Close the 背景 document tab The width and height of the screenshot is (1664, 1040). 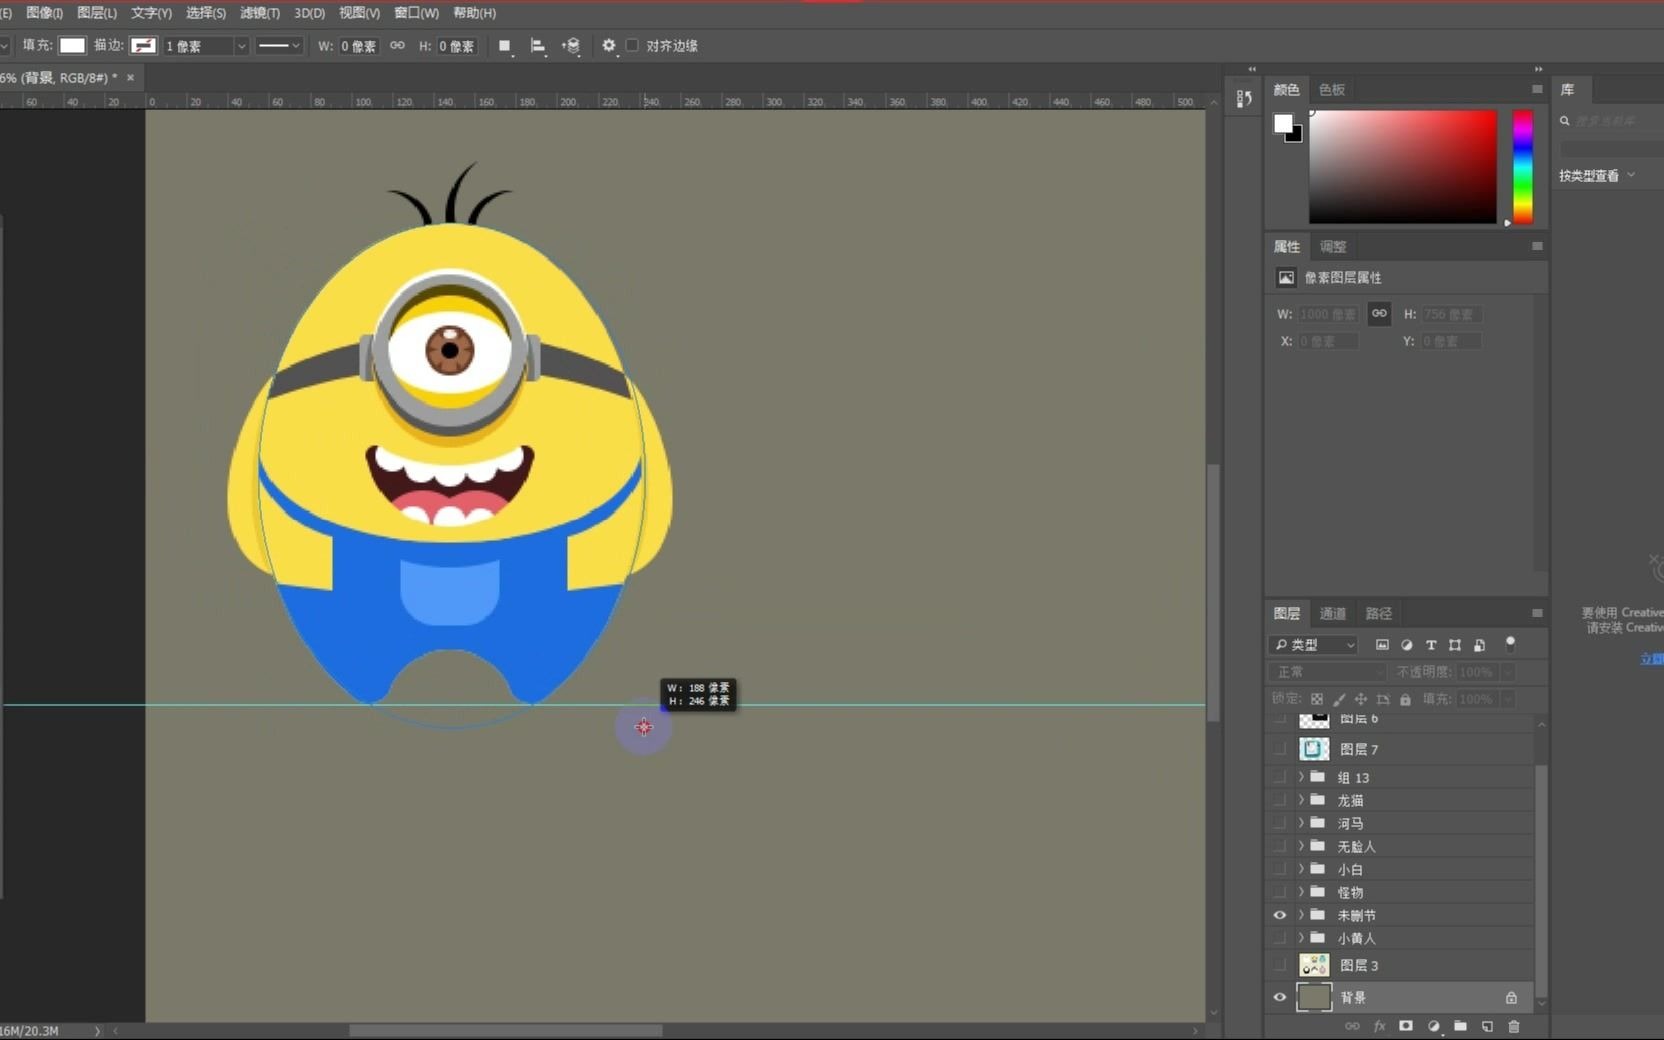tap(130, 77)
